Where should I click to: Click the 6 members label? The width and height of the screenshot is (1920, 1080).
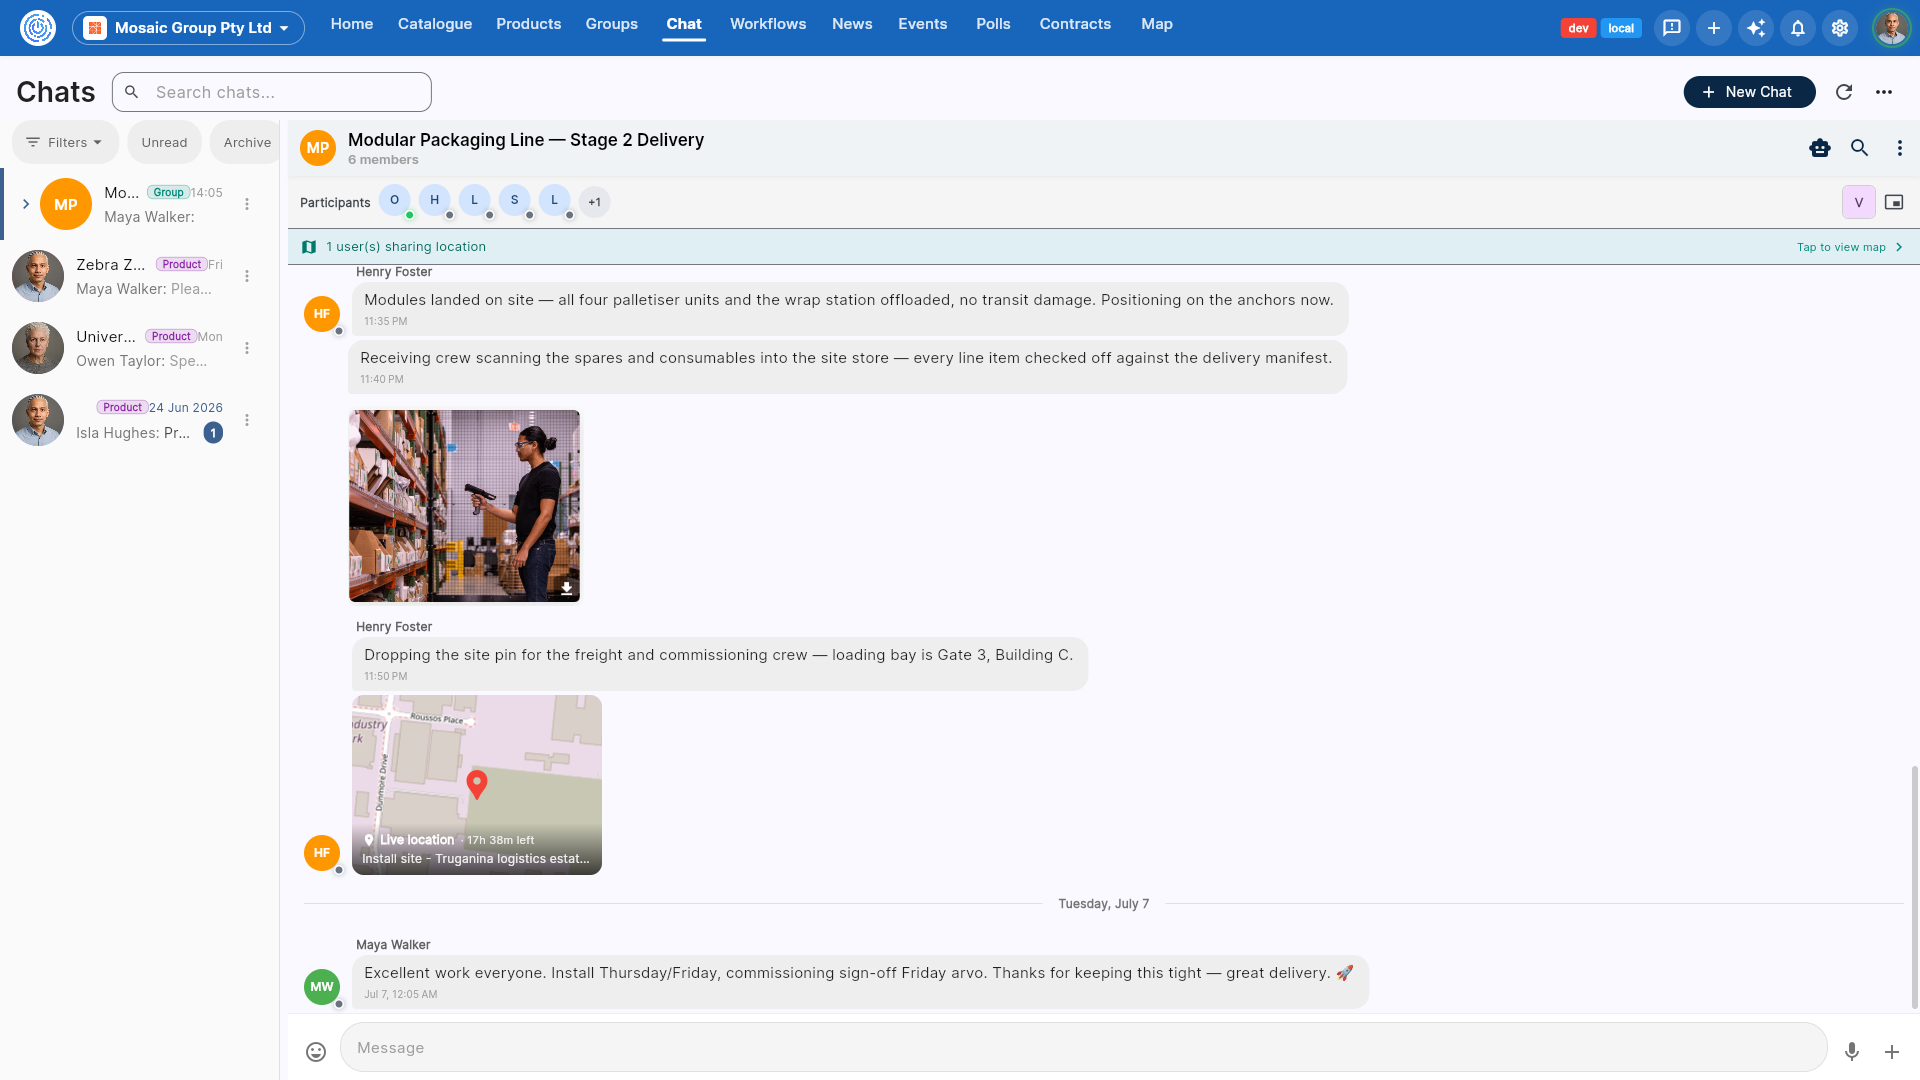(383, 160)
